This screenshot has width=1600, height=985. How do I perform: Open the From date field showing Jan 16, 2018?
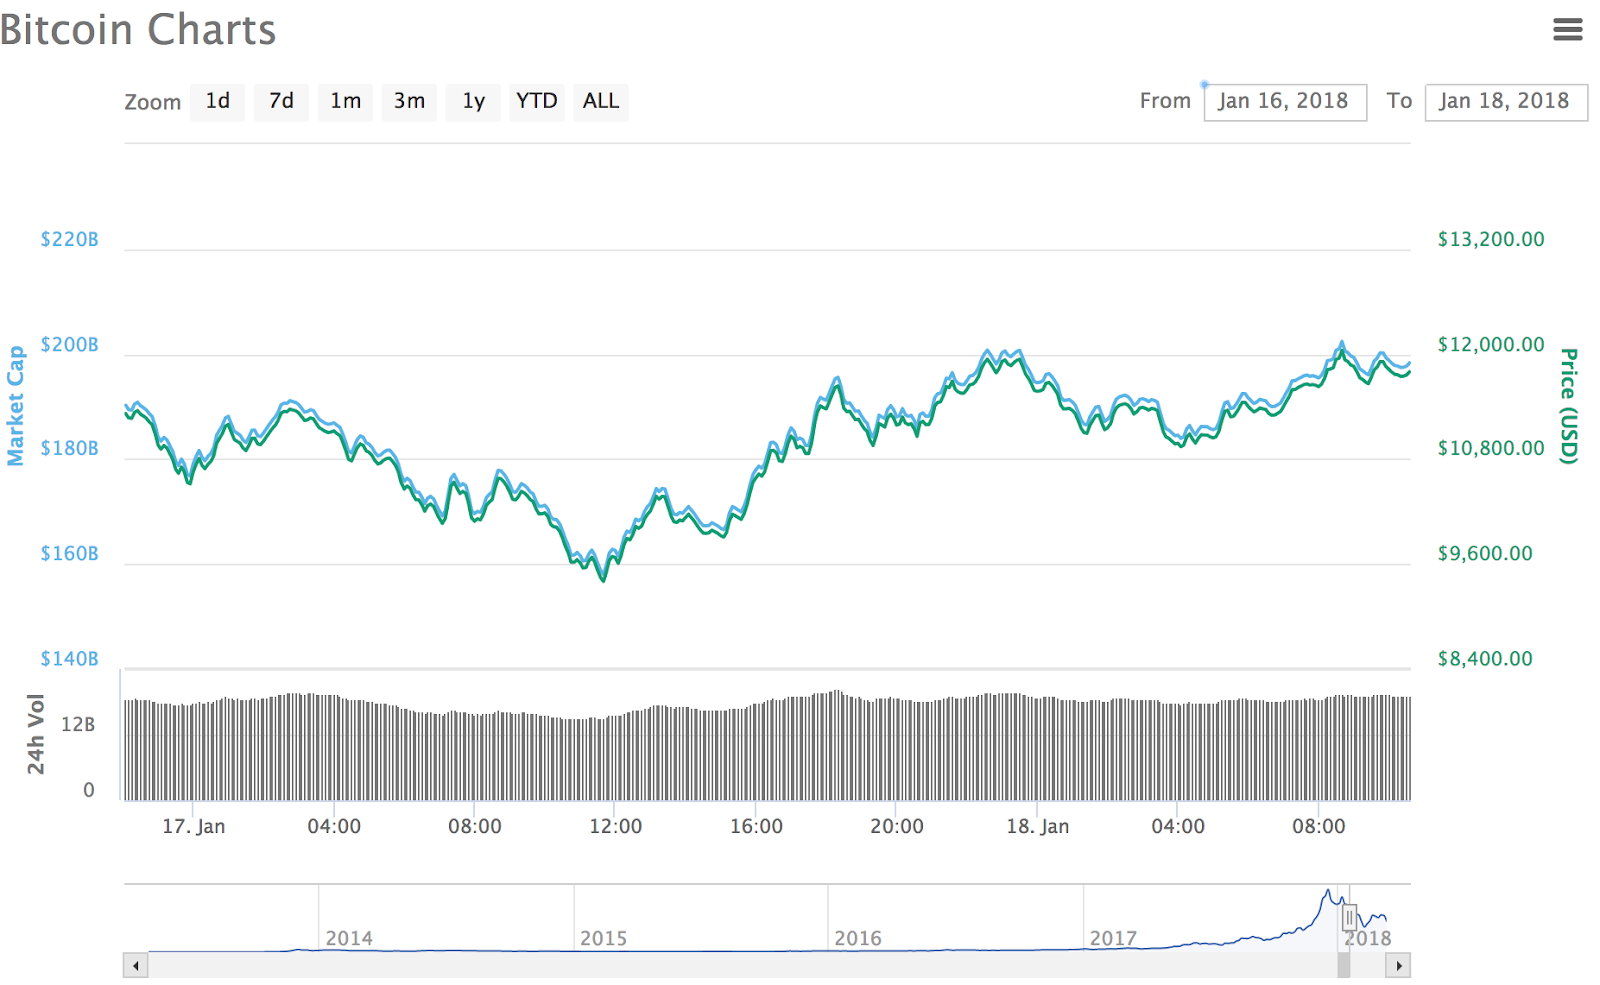[1285, 101]
